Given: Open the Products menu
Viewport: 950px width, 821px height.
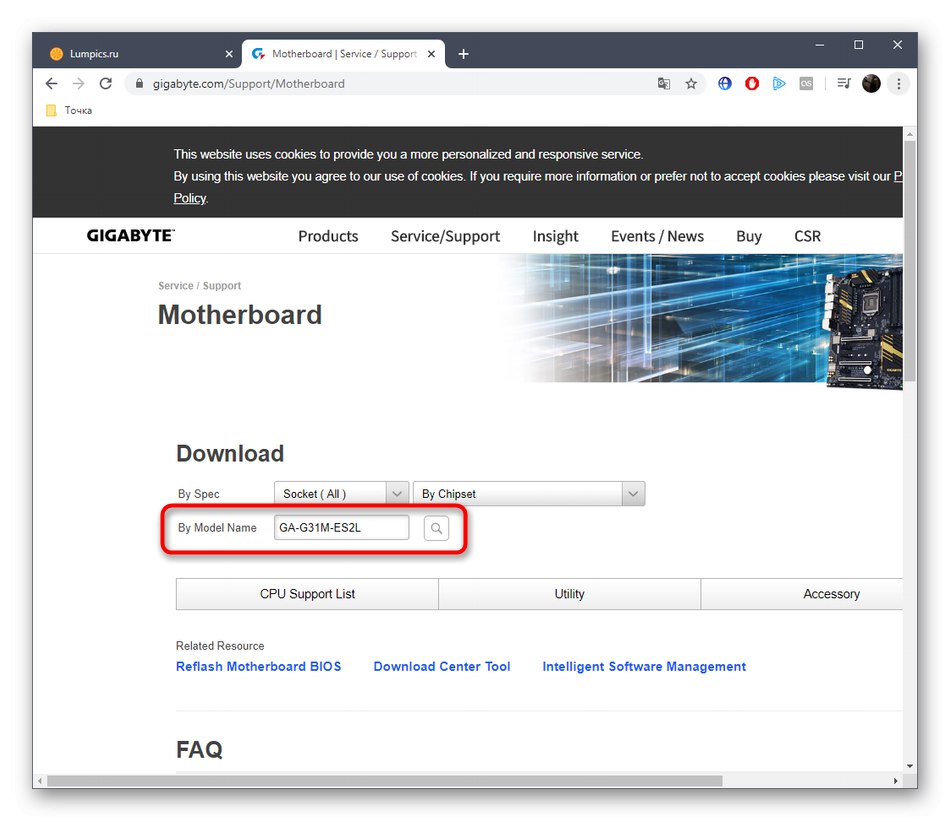Looking at the screenshot, I should click(x=328, y=236).
